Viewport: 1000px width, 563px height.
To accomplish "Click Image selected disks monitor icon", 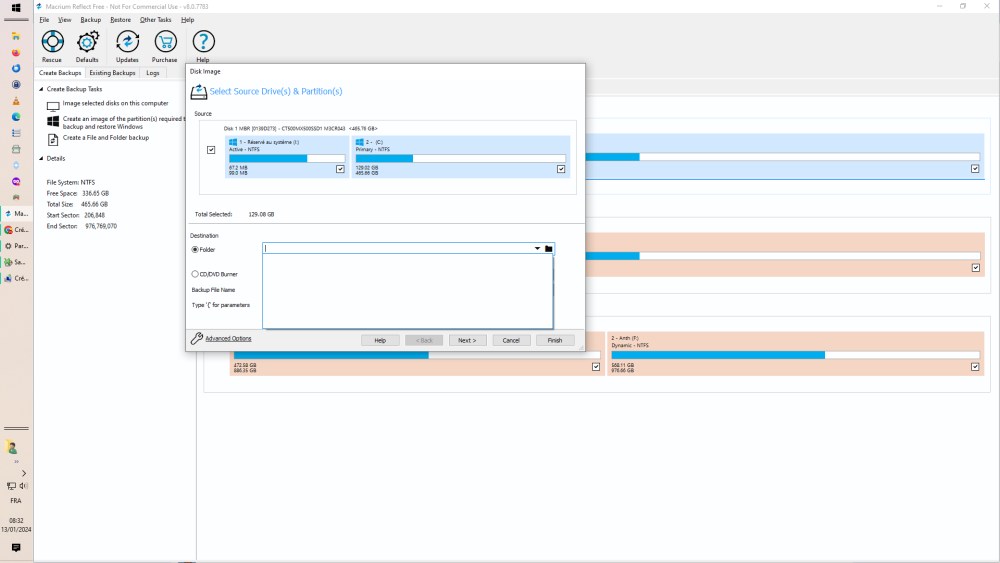I will click(53, 106).
